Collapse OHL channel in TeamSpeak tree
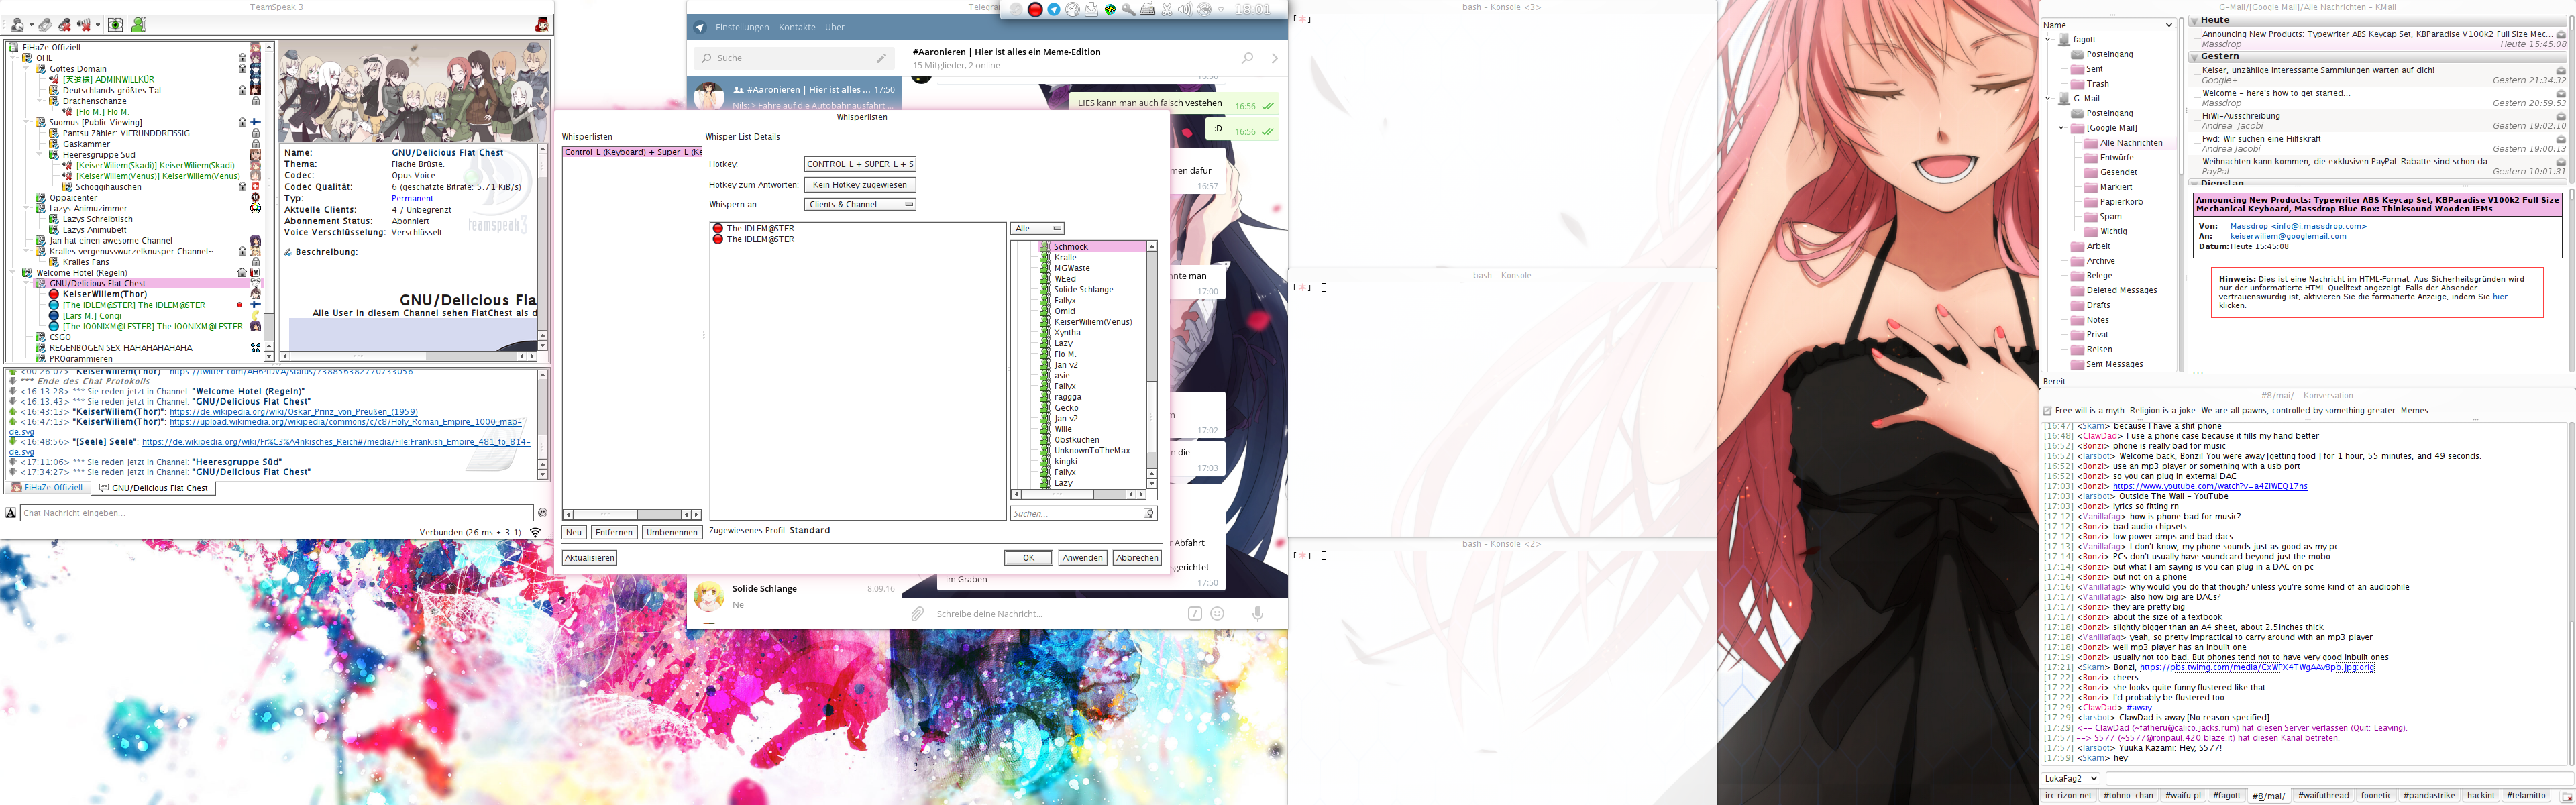The image size is (2576, 805). coord(12,58)
